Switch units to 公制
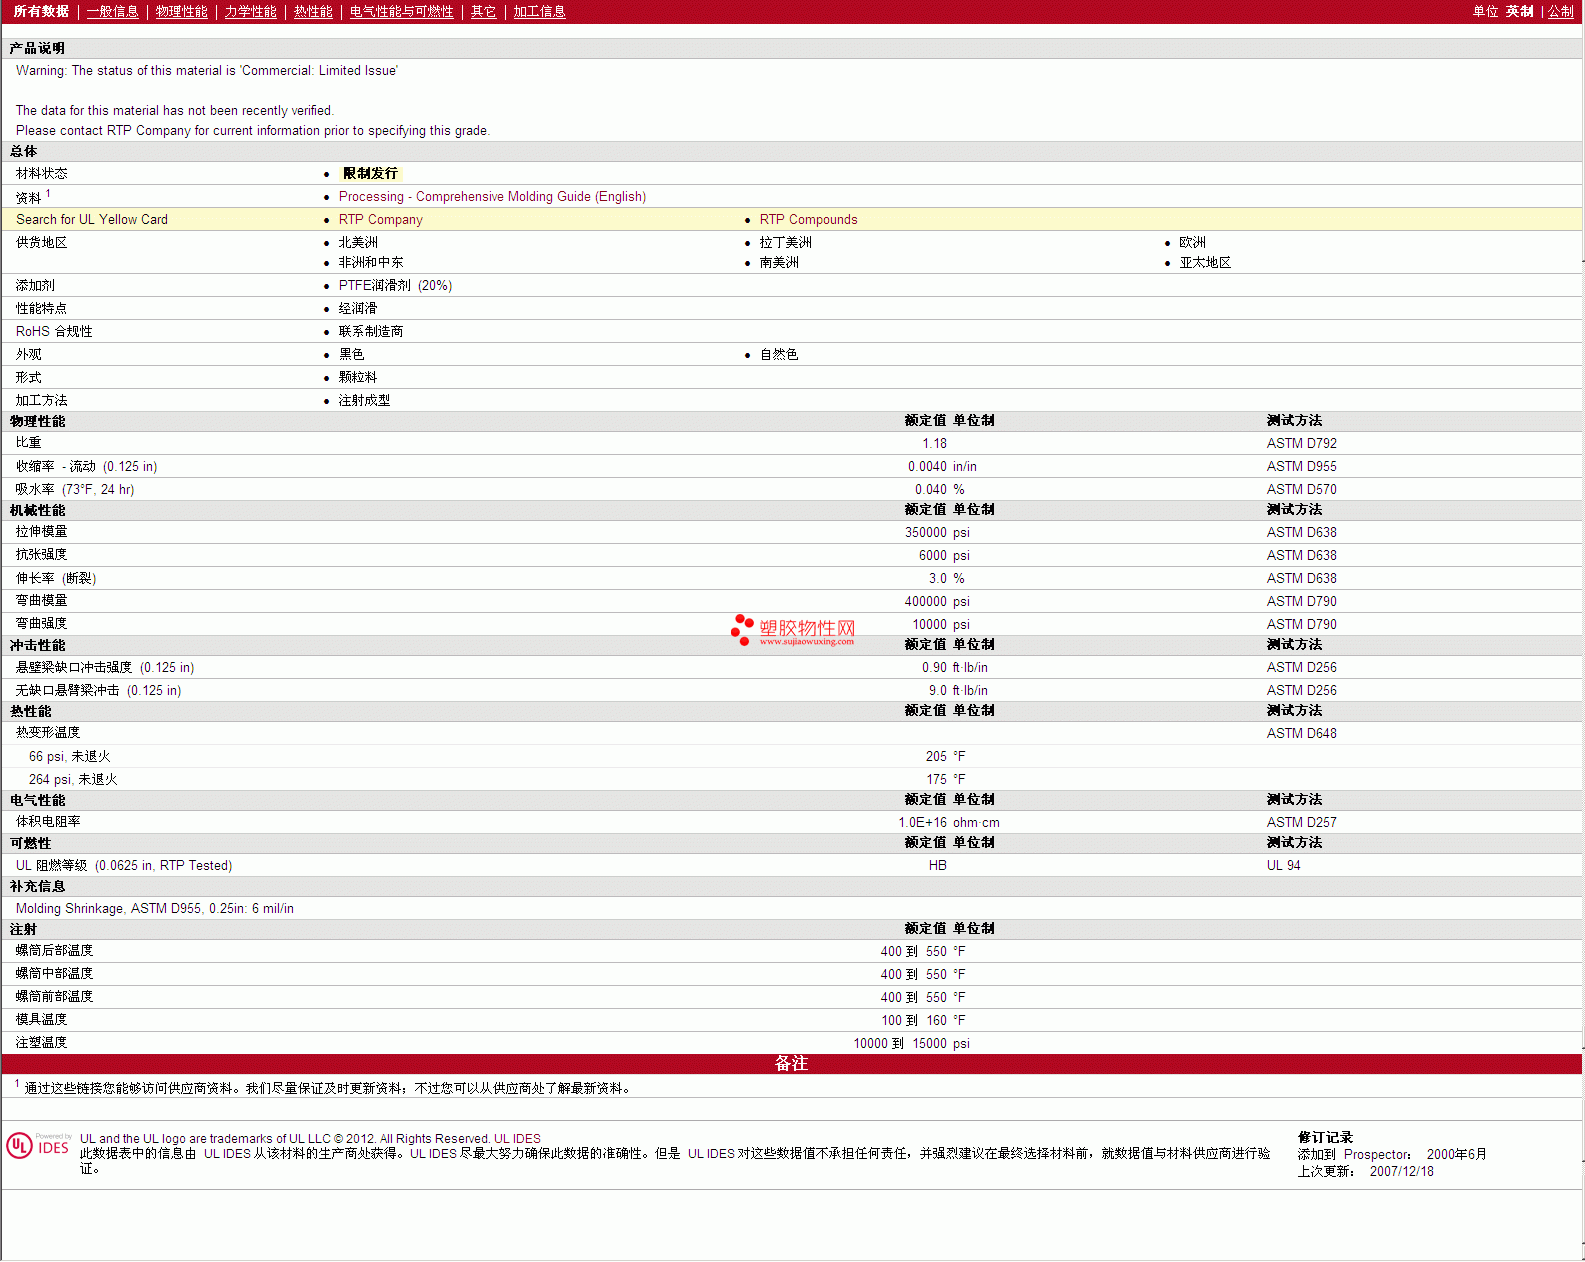The width and height of the screenshot is (1585, 1262). (1561, 12)
